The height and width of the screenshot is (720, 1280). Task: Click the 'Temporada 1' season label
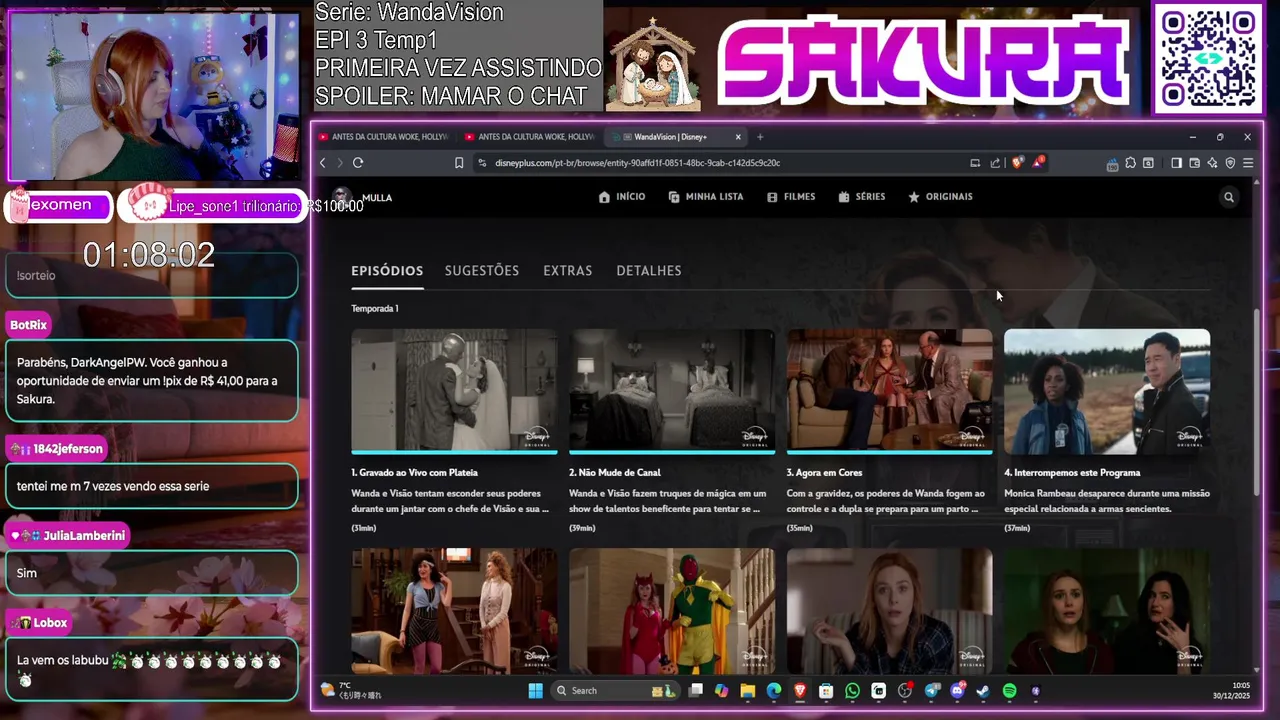coord(375,309)
